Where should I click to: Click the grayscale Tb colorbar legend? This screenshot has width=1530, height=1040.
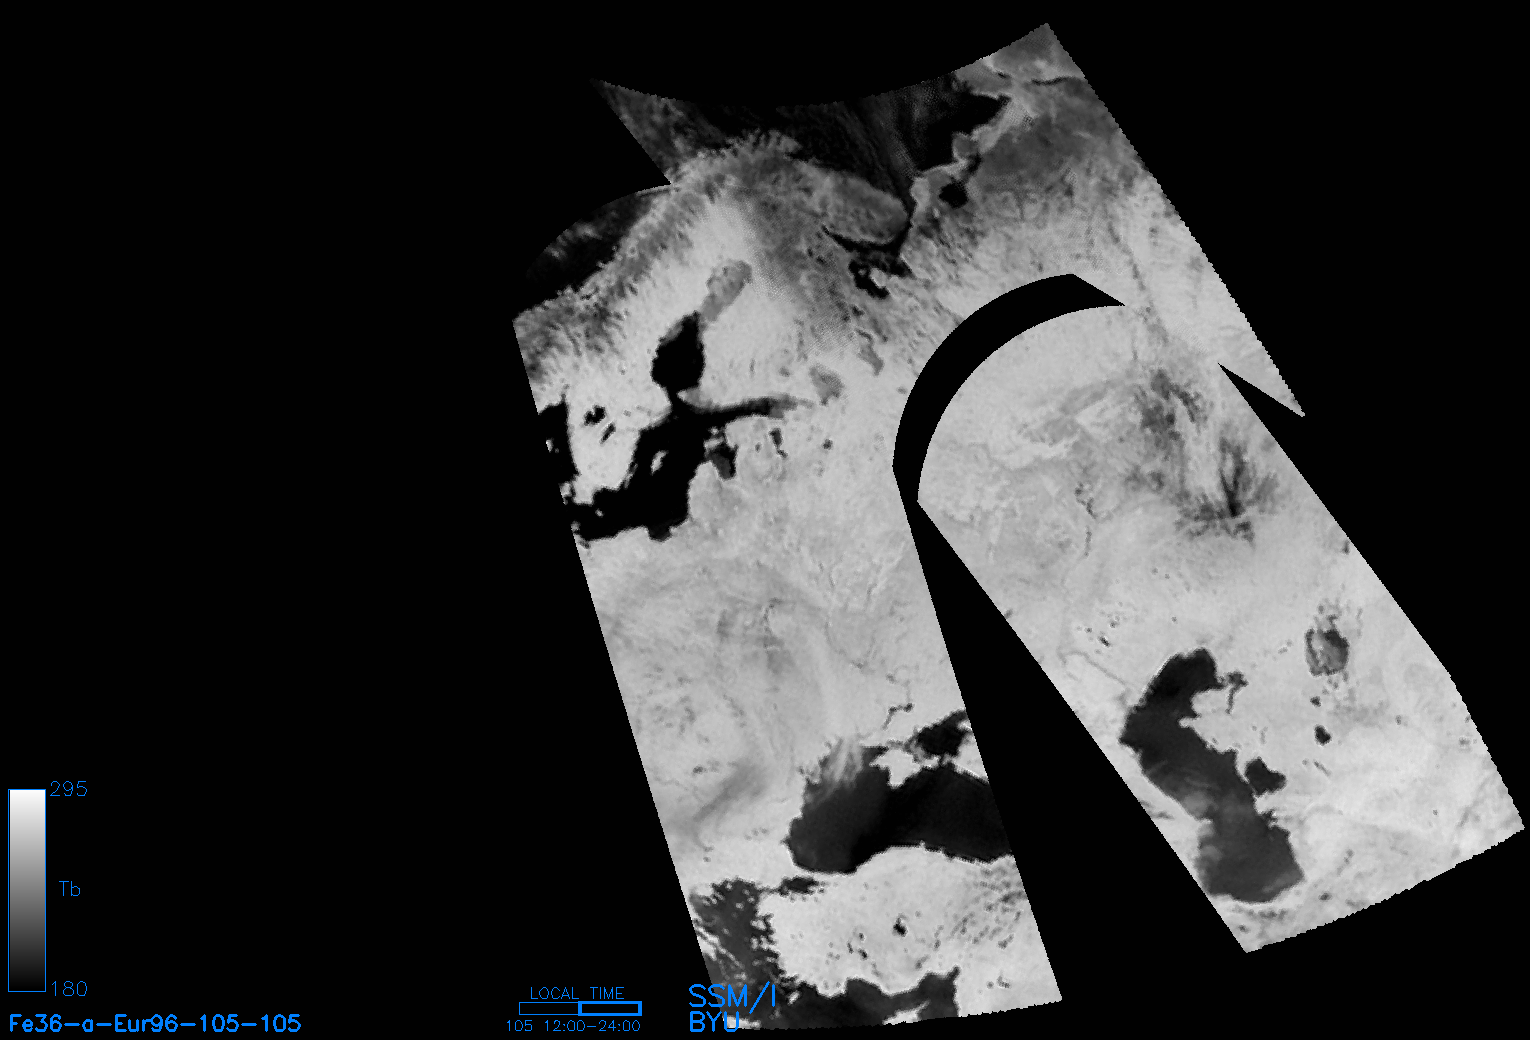coord(27,890)
